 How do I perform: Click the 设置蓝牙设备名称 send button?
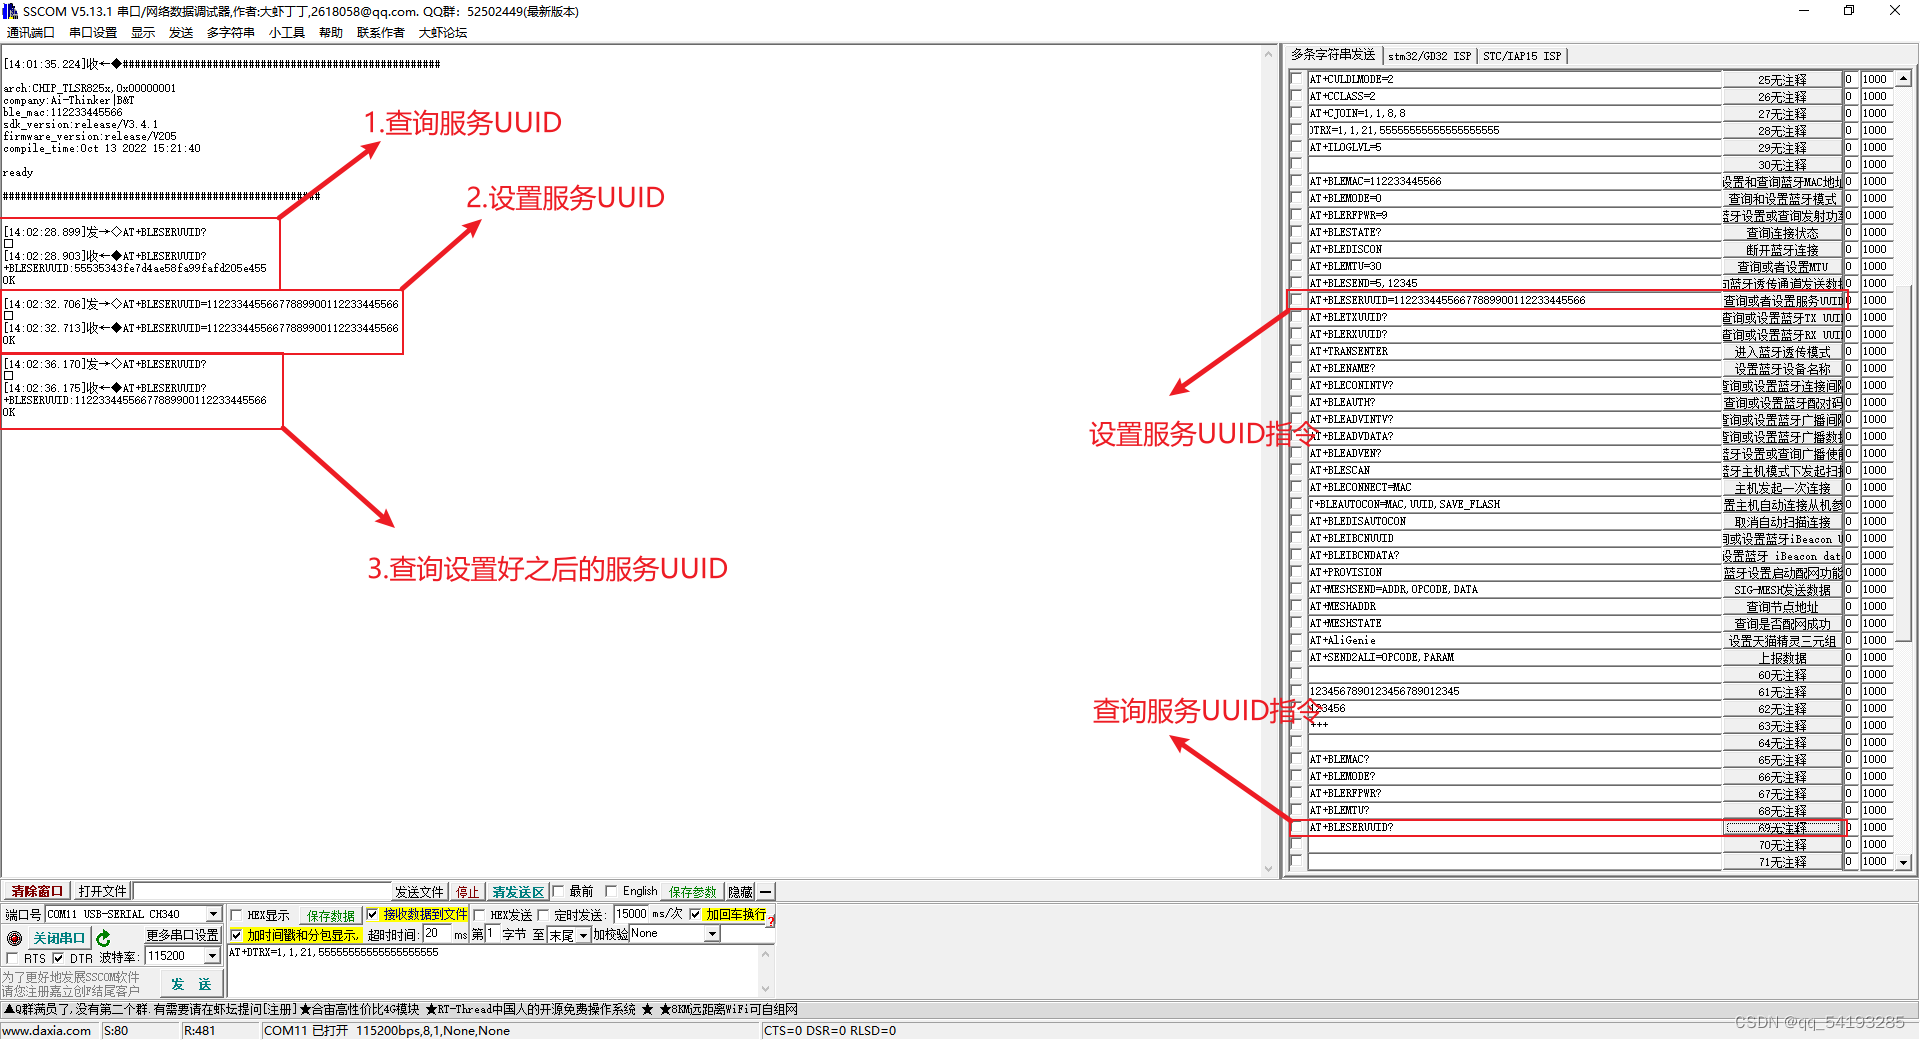1782,369
